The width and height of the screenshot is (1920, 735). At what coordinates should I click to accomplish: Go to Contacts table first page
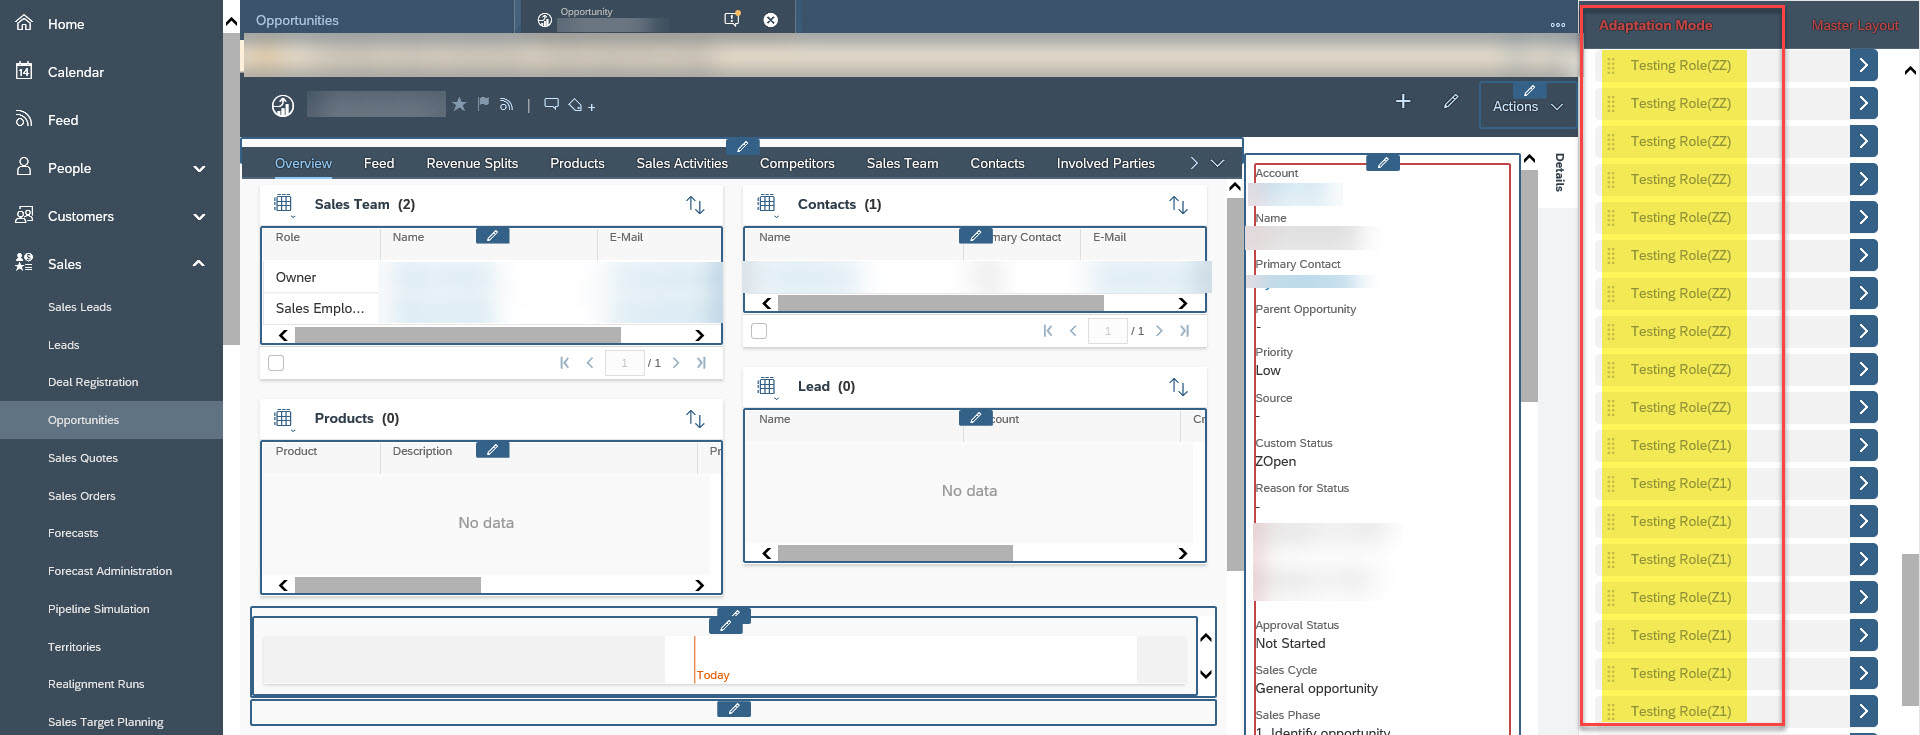pos(1048,331)
